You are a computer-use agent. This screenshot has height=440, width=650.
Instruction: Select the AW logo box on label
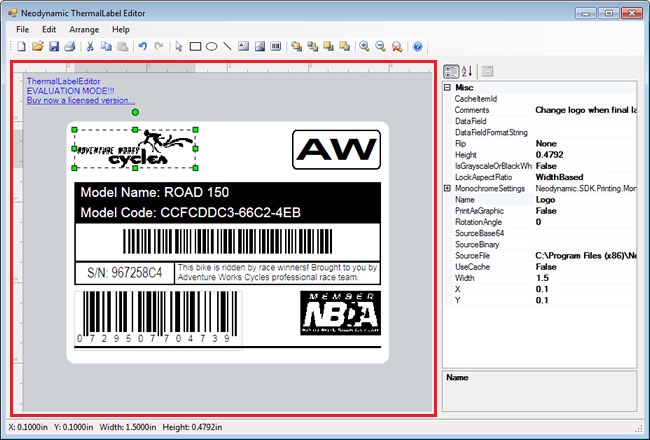337,149
